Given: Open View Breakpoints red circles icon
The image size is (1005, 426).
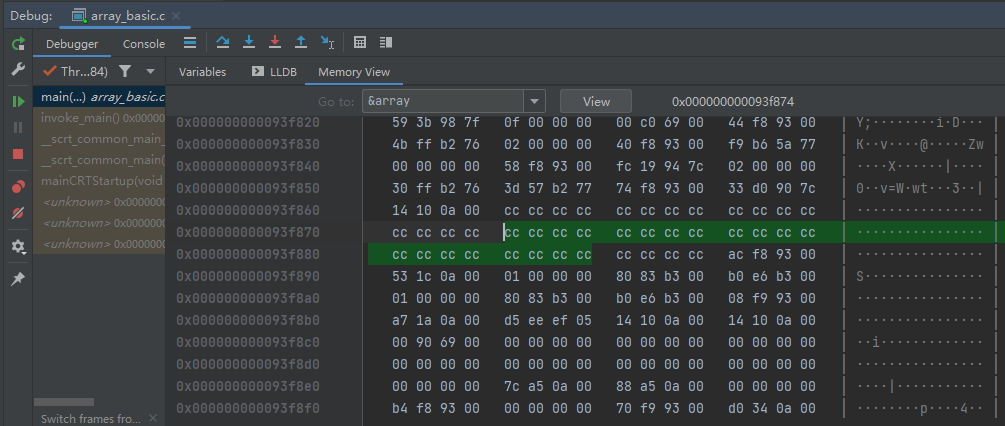Looking at the screenshot, I should 18,187.
